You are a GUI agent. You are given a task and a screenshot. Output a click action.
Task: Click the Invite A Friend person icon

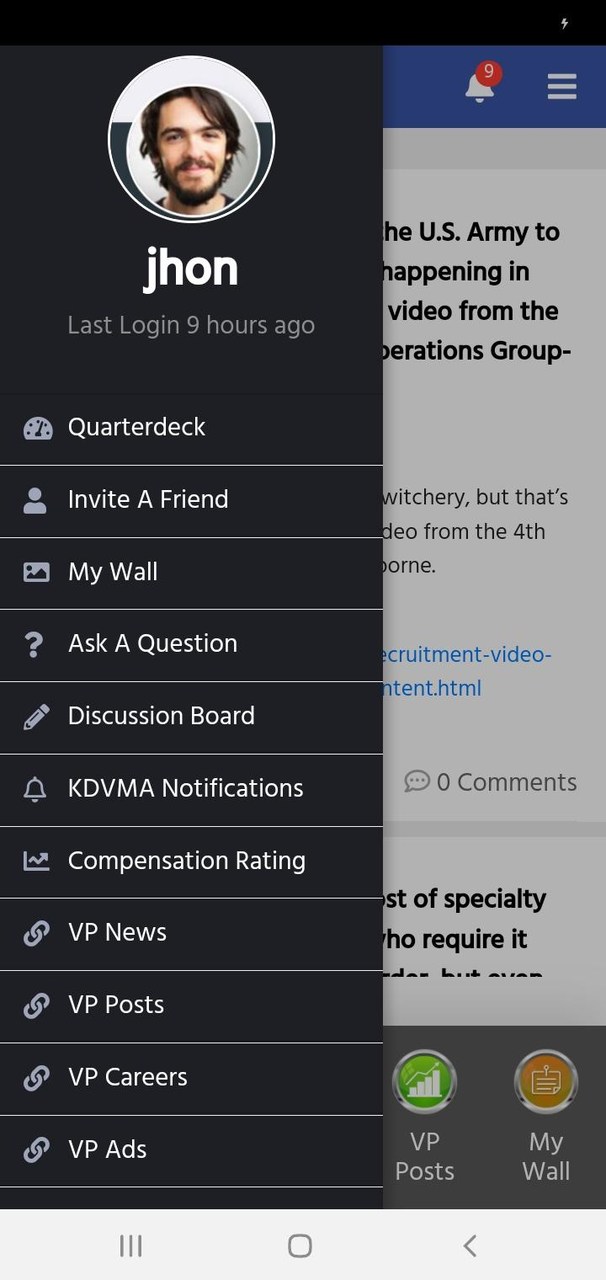click(37, 499)
